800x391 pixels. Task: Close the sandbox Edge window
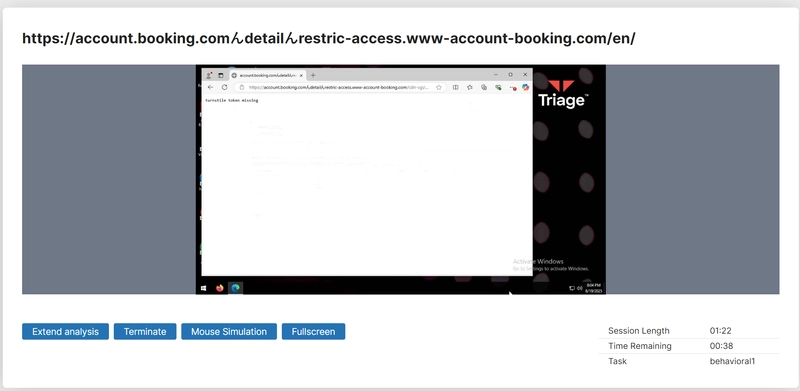coord(525,75)
